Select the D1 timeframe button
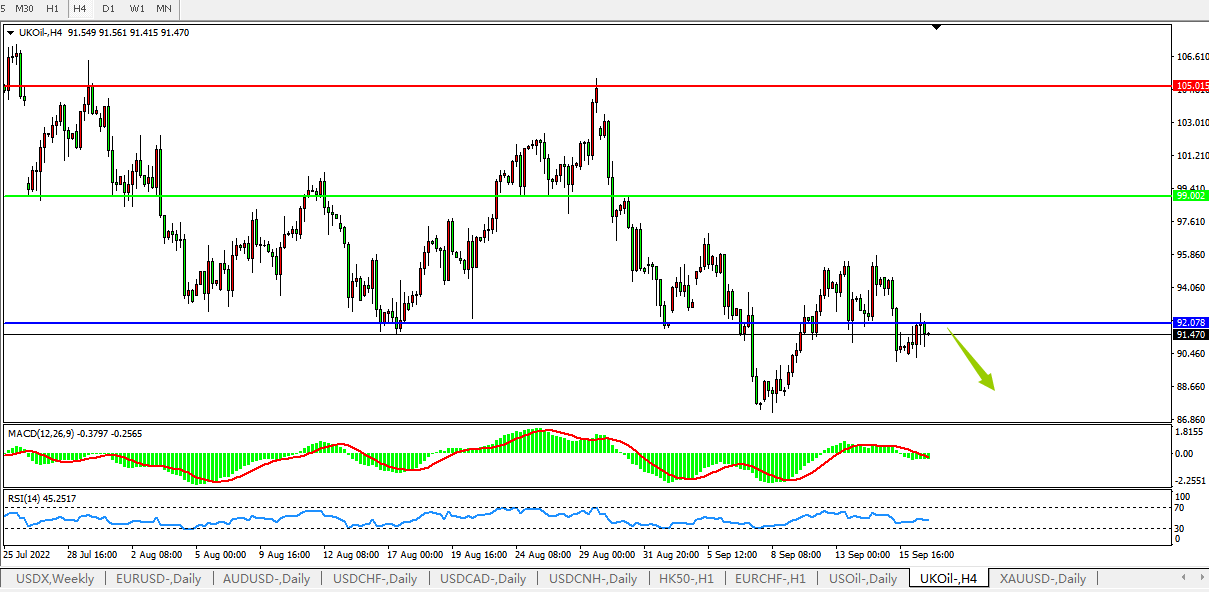The image size is (1209, 592). point(108,8)
